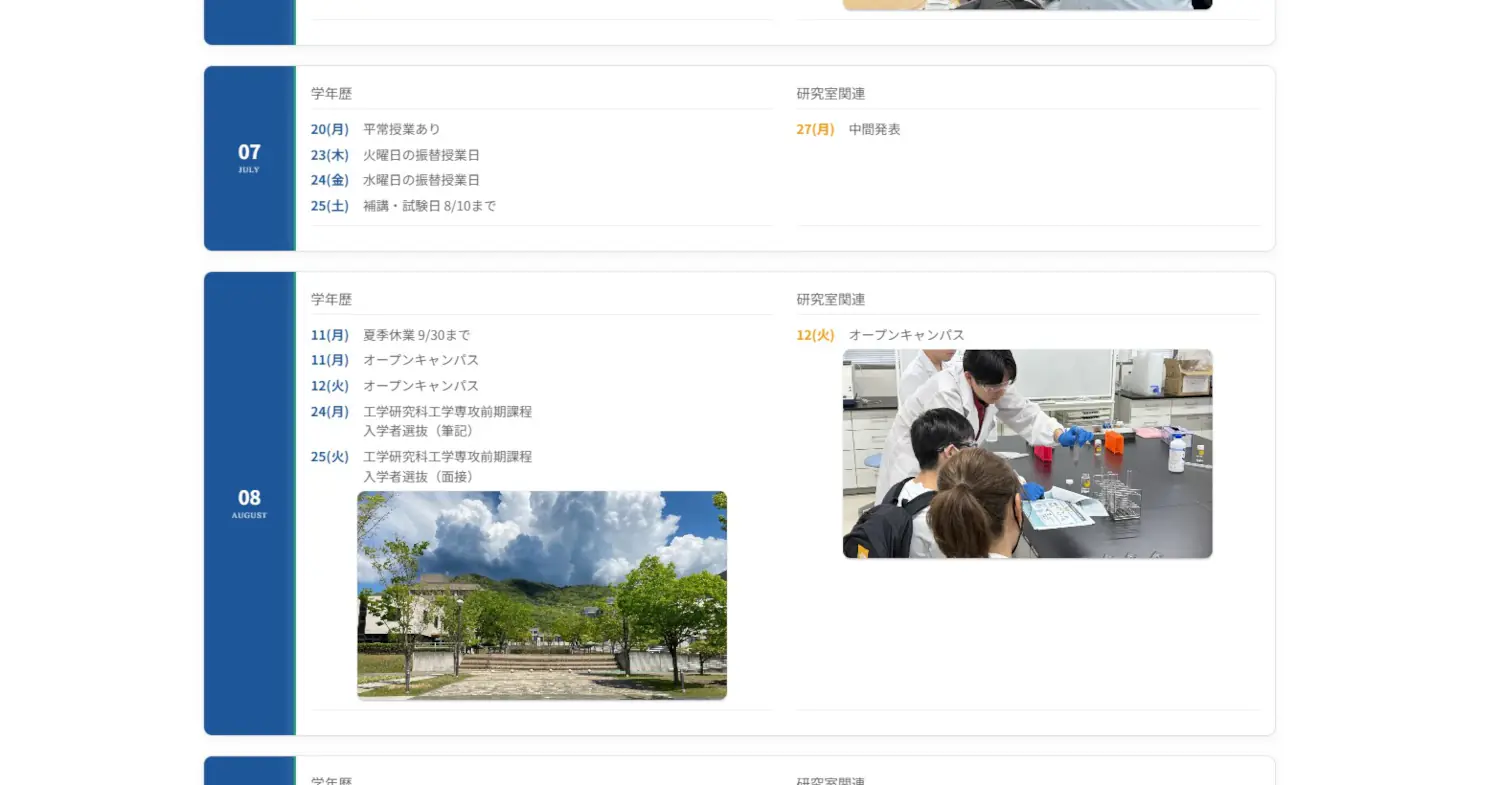The height and width of the screenshot is (785, 1500).
Task: Click the 入学者選抜（筆記） entry
Action: [x=447, y=421]
